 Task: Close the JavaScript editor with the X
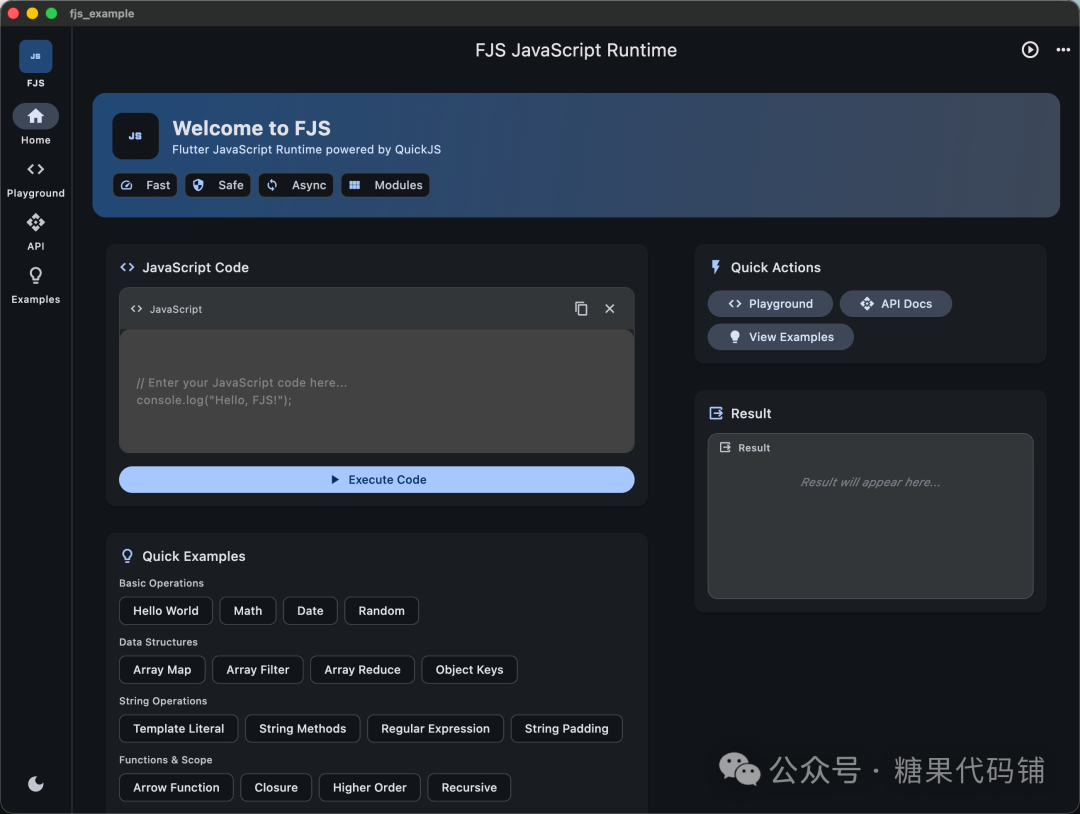coord(609,309)
